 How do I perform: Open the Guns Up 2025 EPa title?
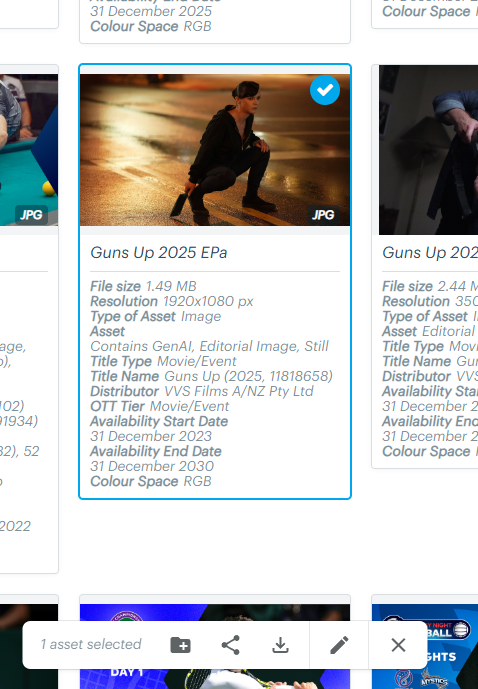pos(159,253)
